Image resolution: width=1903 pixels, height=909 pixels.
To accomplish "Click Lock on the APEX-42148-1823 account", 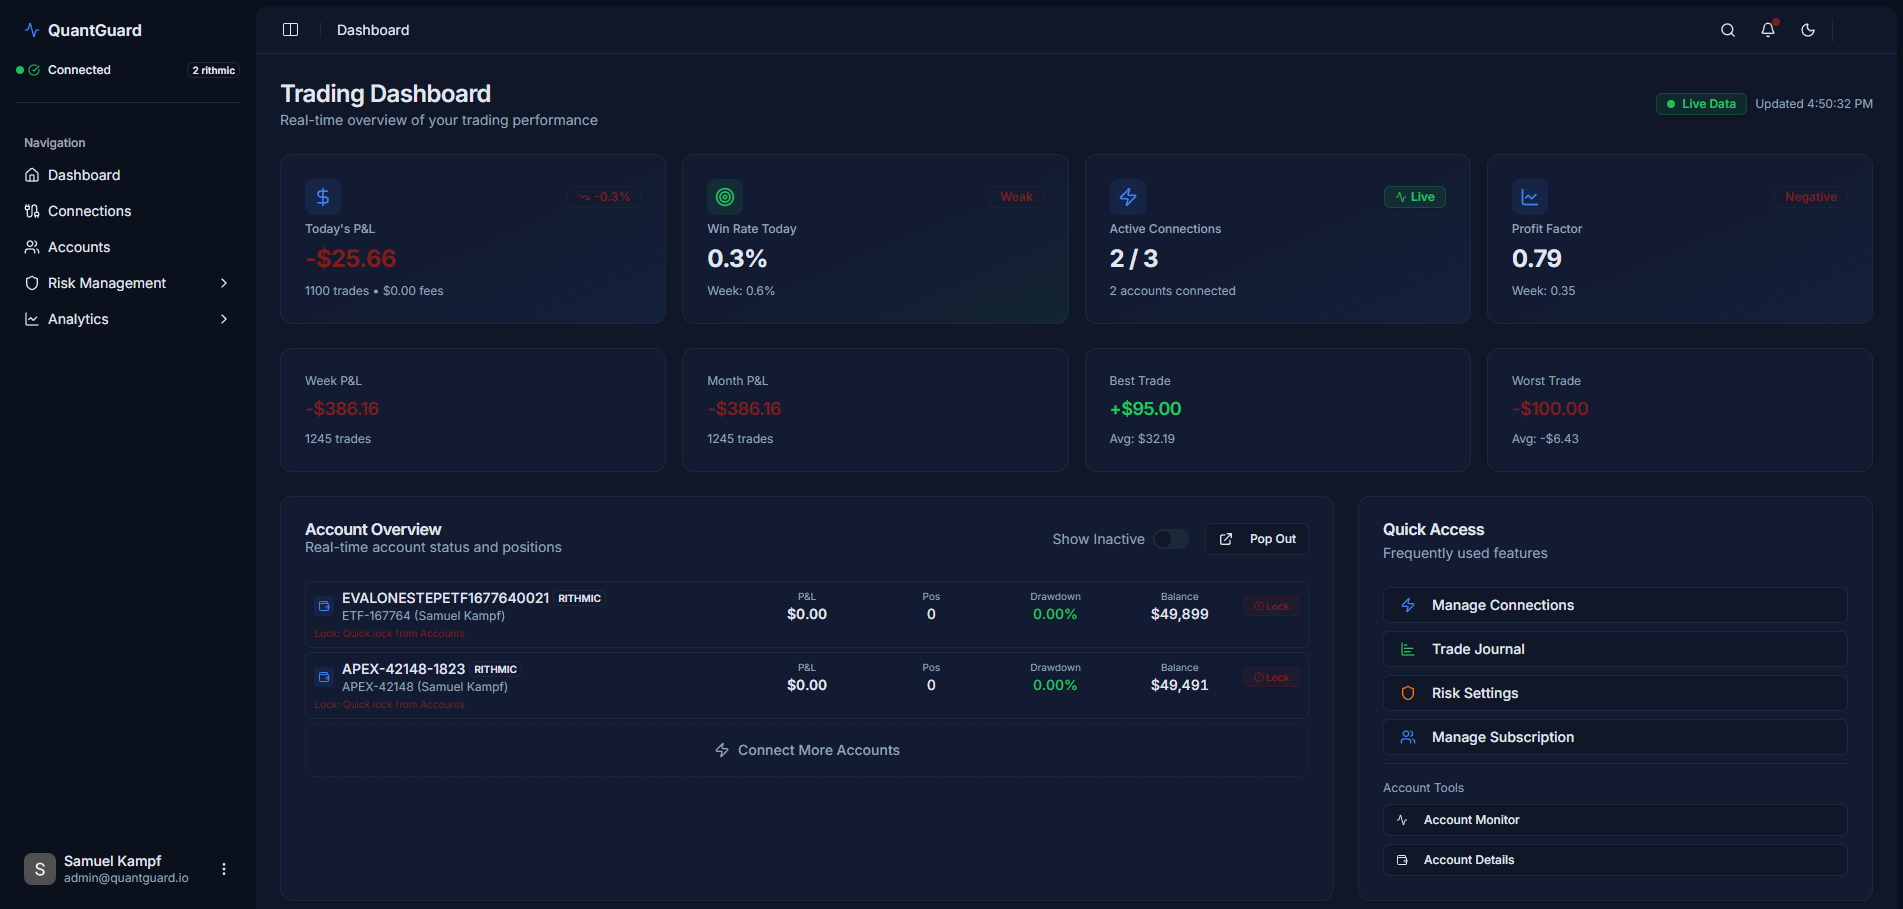I will [1270, 676].
